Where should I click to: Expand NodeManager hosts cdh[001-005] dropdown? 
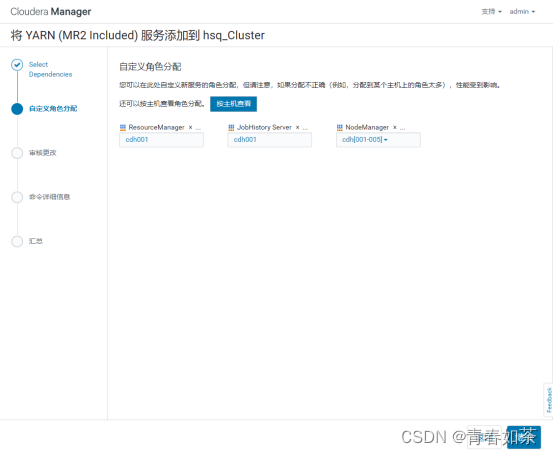pos(378,140)
